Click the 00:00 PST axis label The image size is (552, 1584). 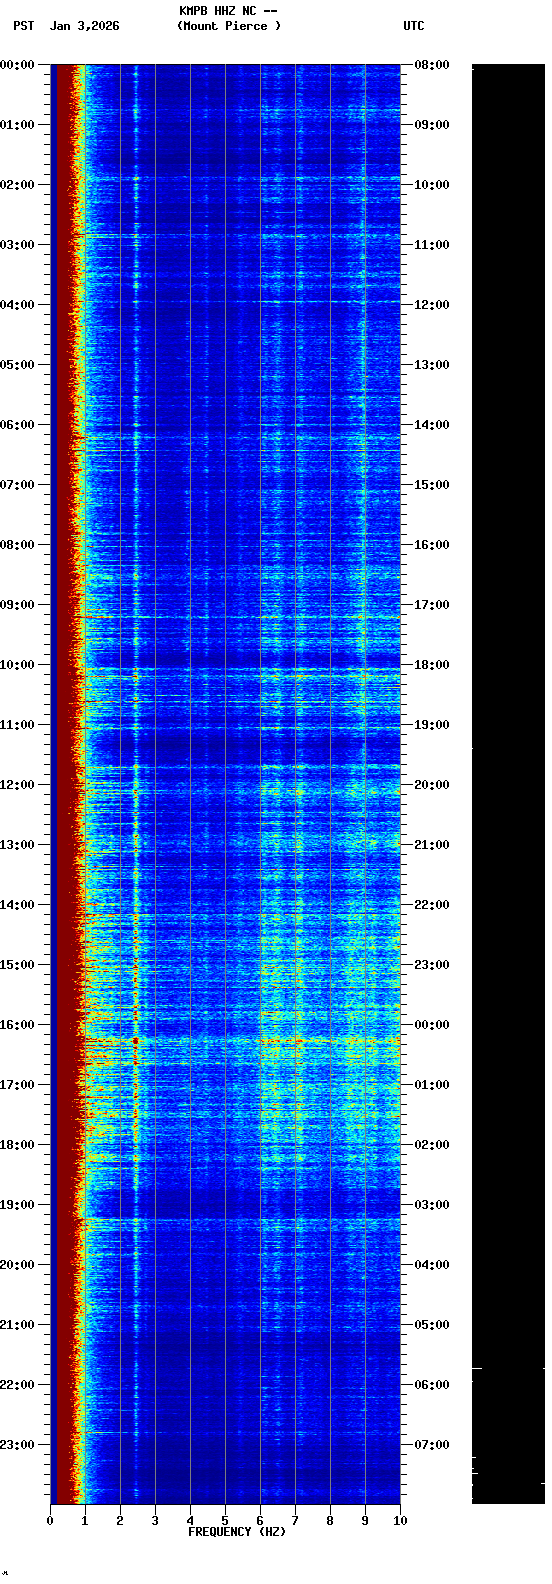point(18,65)
